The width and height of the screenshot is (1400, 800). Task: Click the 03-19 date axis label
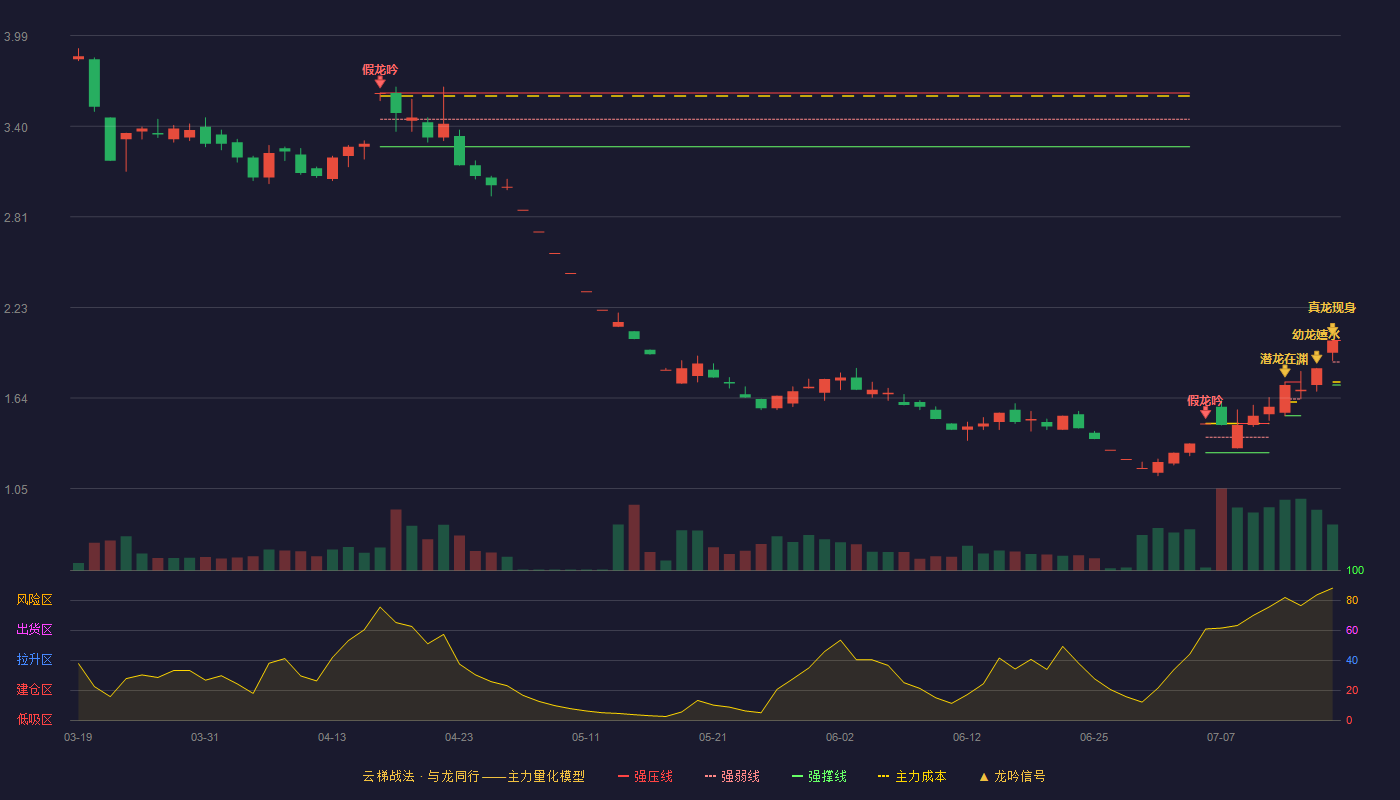click(x=78, y=737)
